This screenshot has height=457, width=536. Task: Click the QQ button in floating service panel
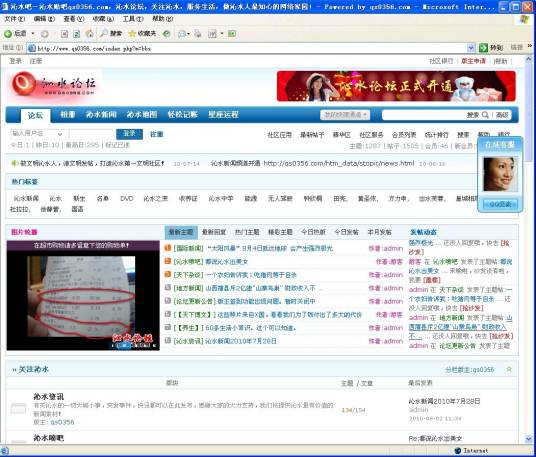[500, 204]
